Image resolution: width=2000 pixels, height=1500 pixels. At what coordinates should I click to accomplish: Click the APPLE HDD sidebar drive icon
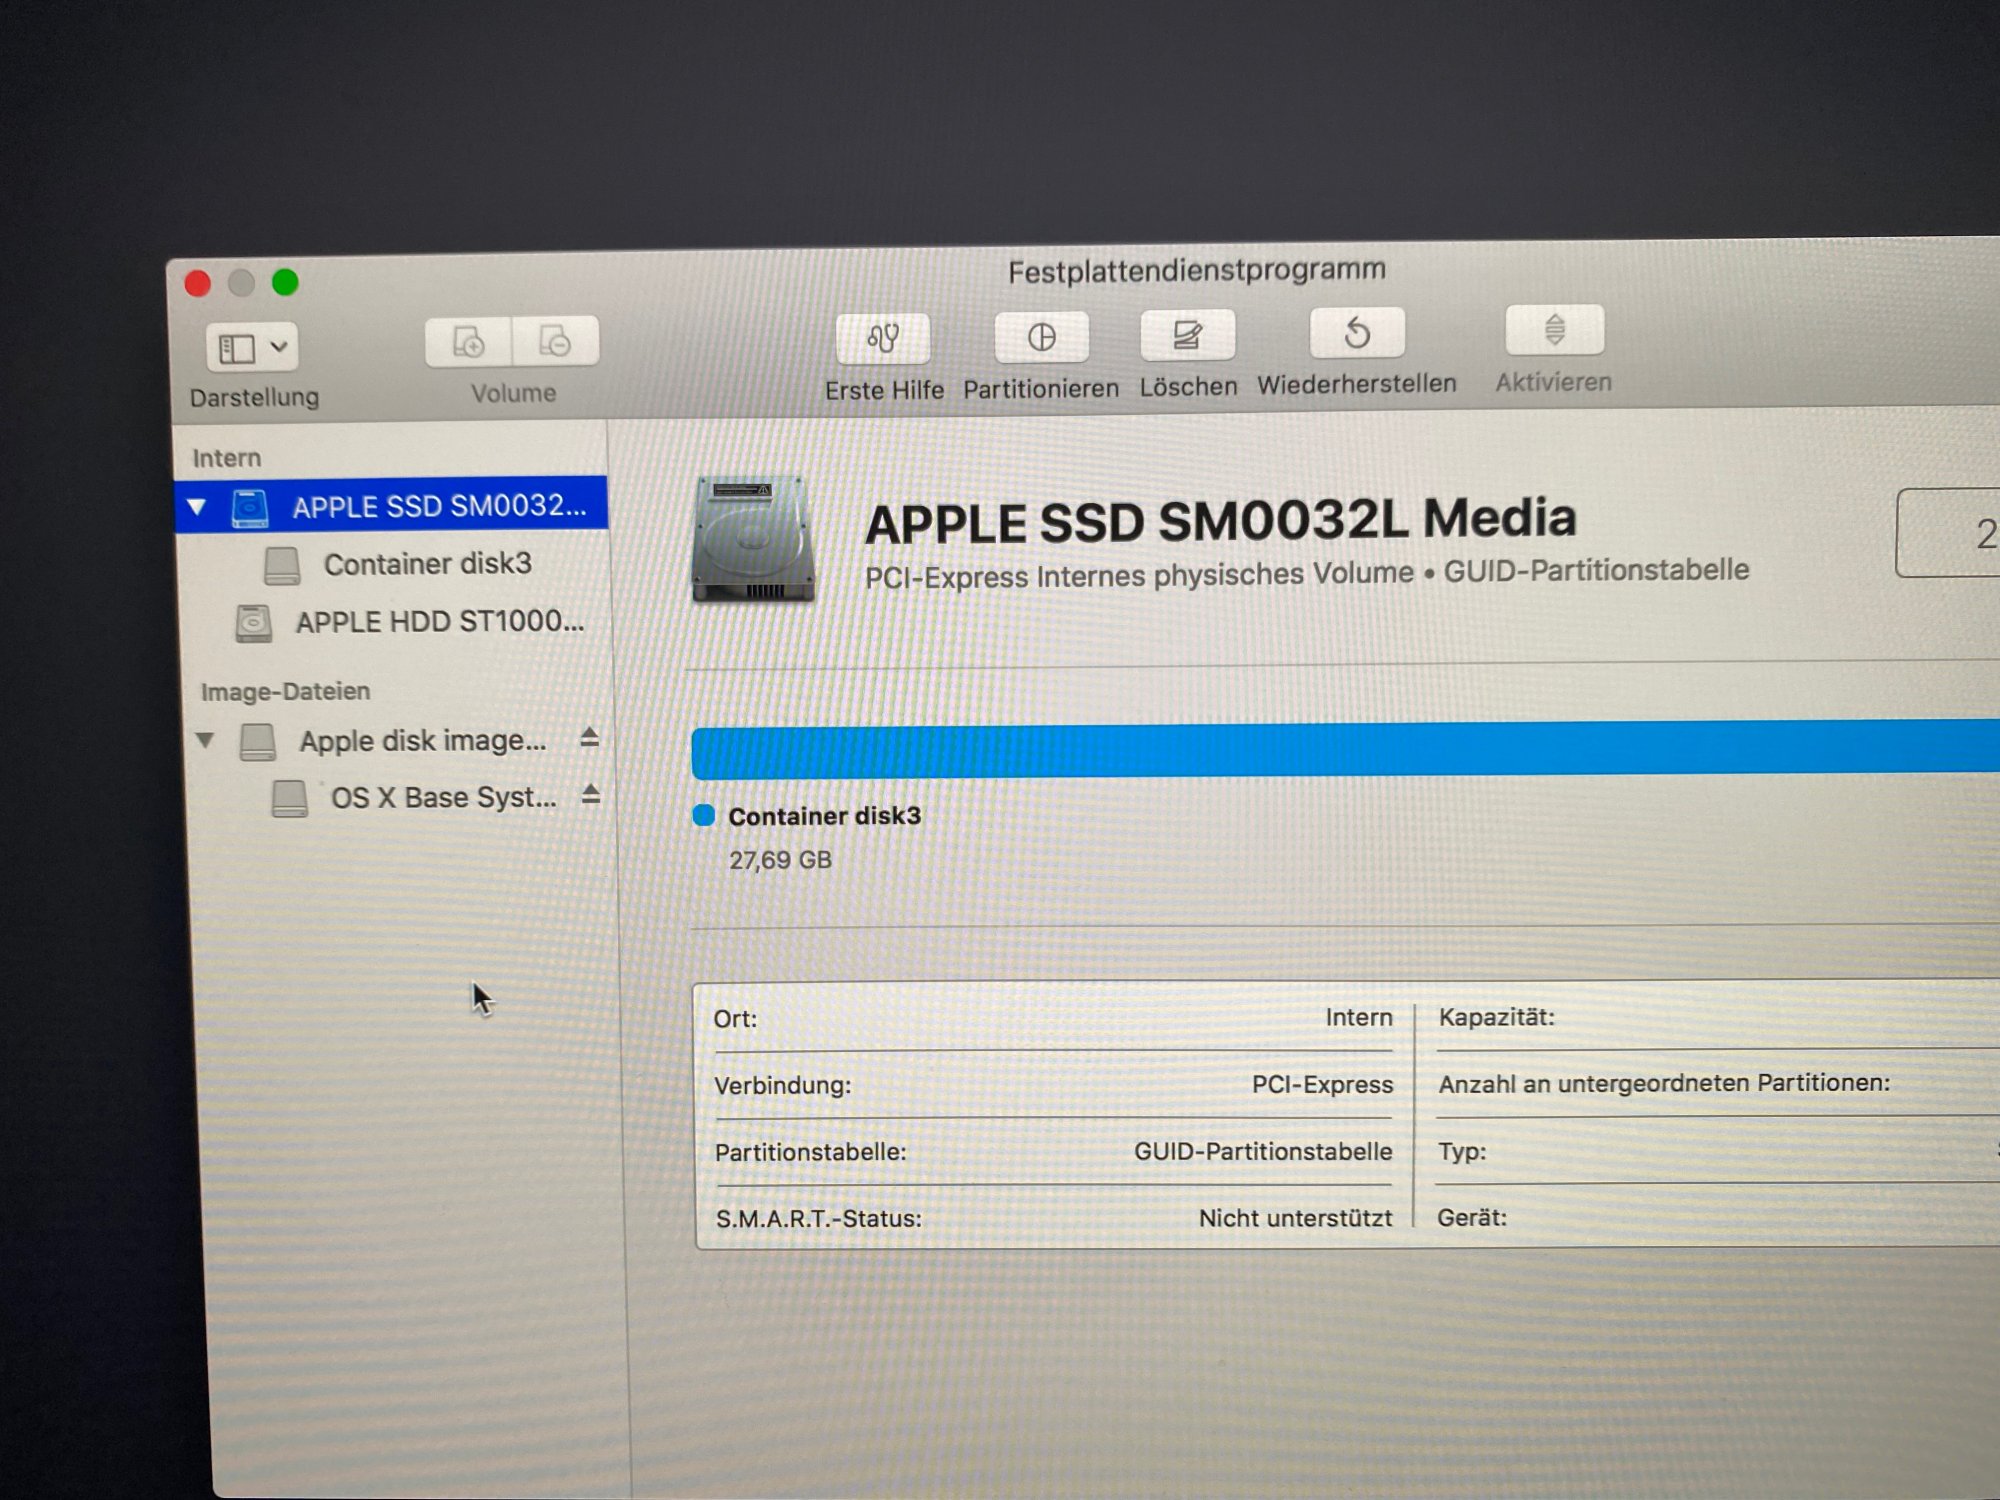pyautogui.click(x=254, y=623)
